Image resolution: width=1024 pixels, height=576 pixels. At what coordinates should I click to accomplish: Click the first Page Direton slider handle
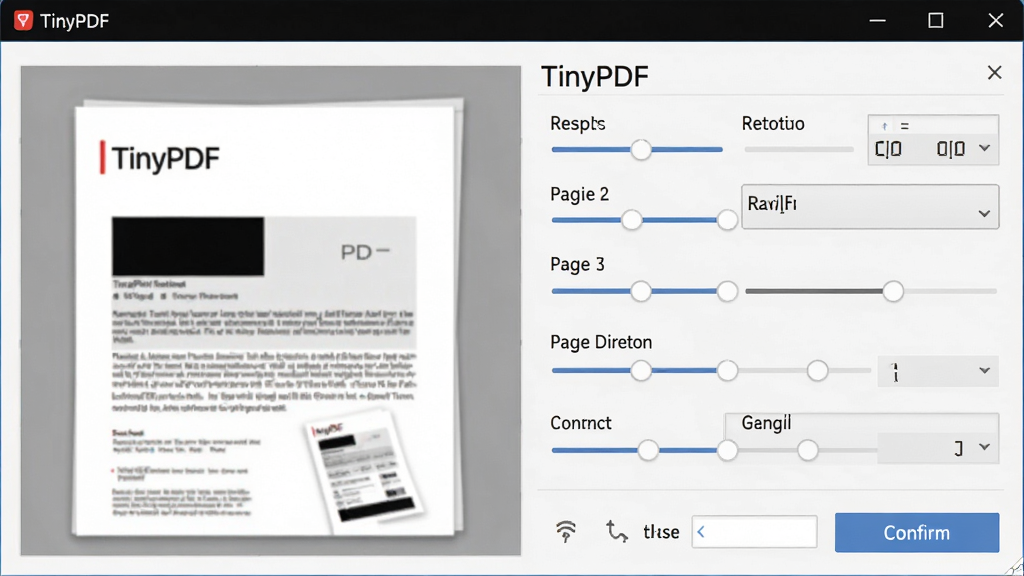coord(641,371)
